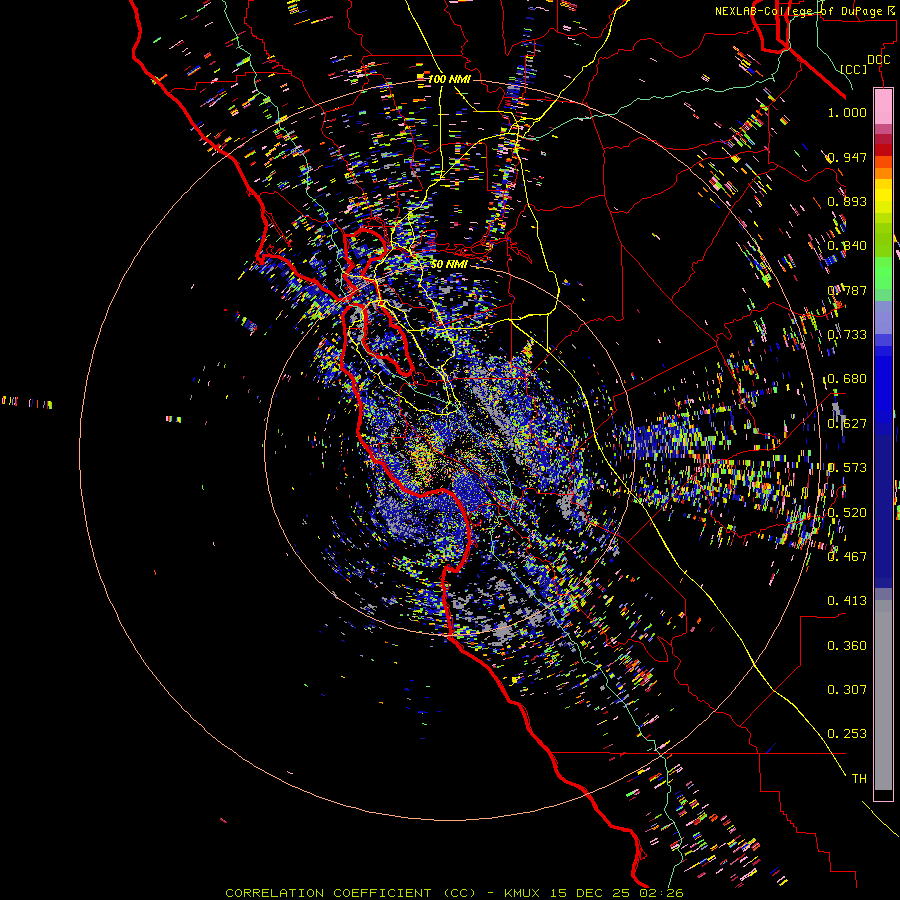The height and width of the screenshot is (900, 900).
Task: Click the 50 NMI range ring label
Action: click(449, 264)
